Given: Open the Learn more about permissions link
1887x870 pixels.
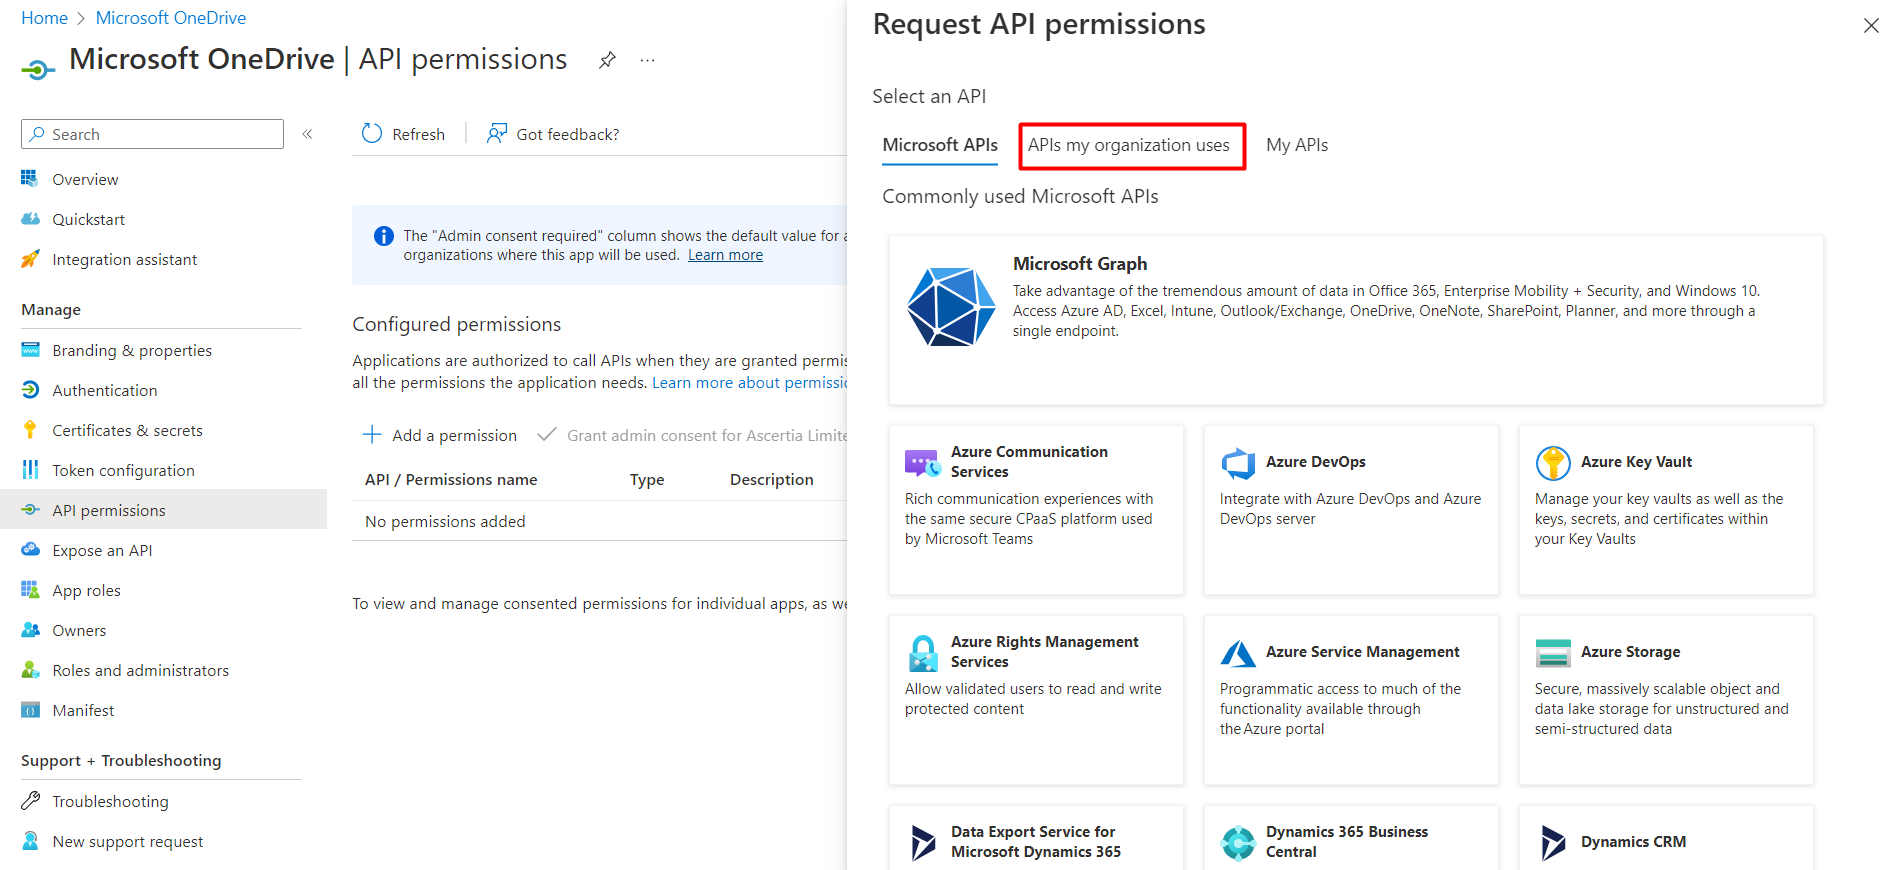Looking at the screenshot, I should point(750,383).
